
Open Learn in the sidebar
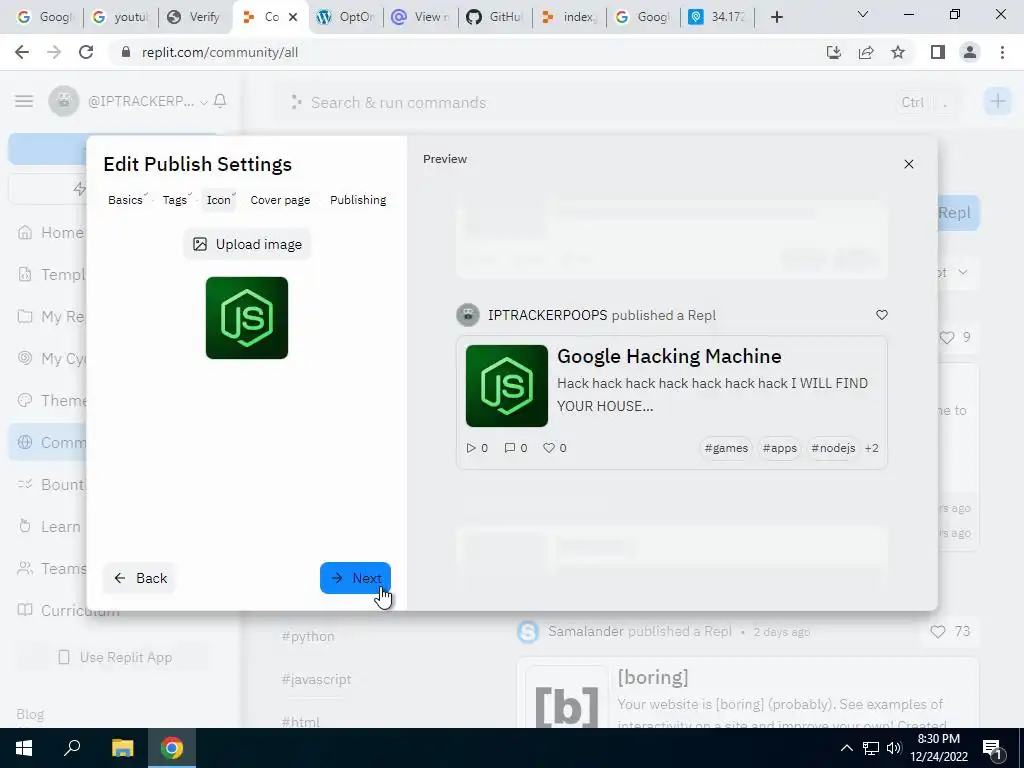point(51,526)
